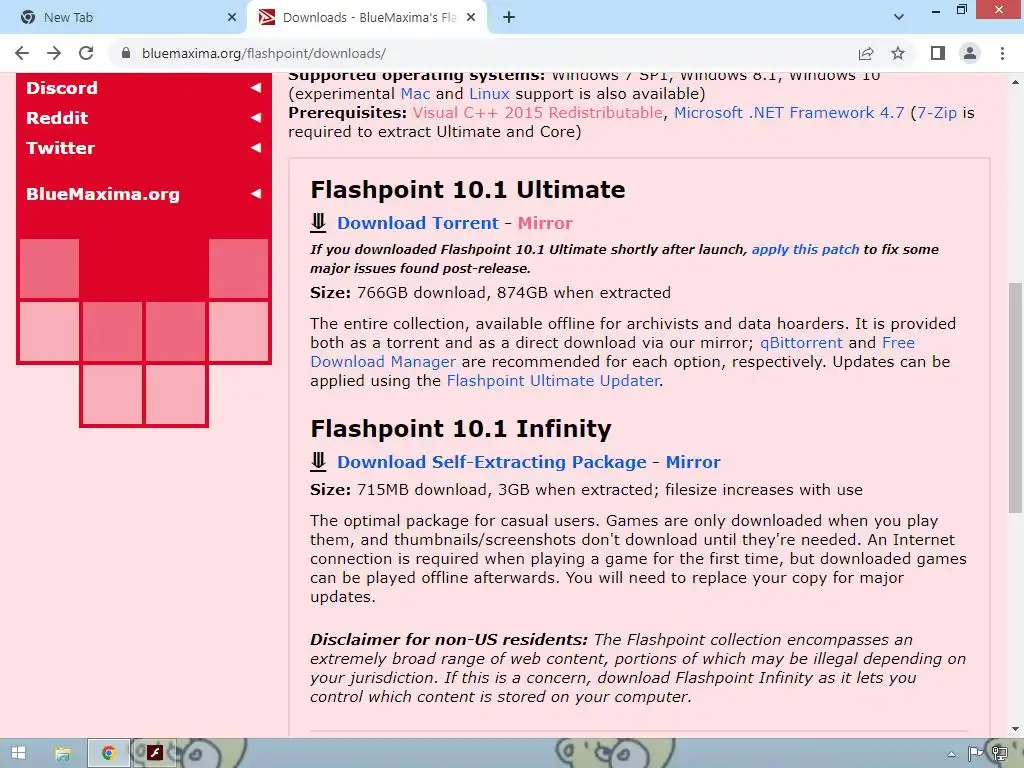Image resolution: width=1024 pixels, height=768 pixels.
Task: Switch to Chrome in the taskbar
Action: click(108, 753)
